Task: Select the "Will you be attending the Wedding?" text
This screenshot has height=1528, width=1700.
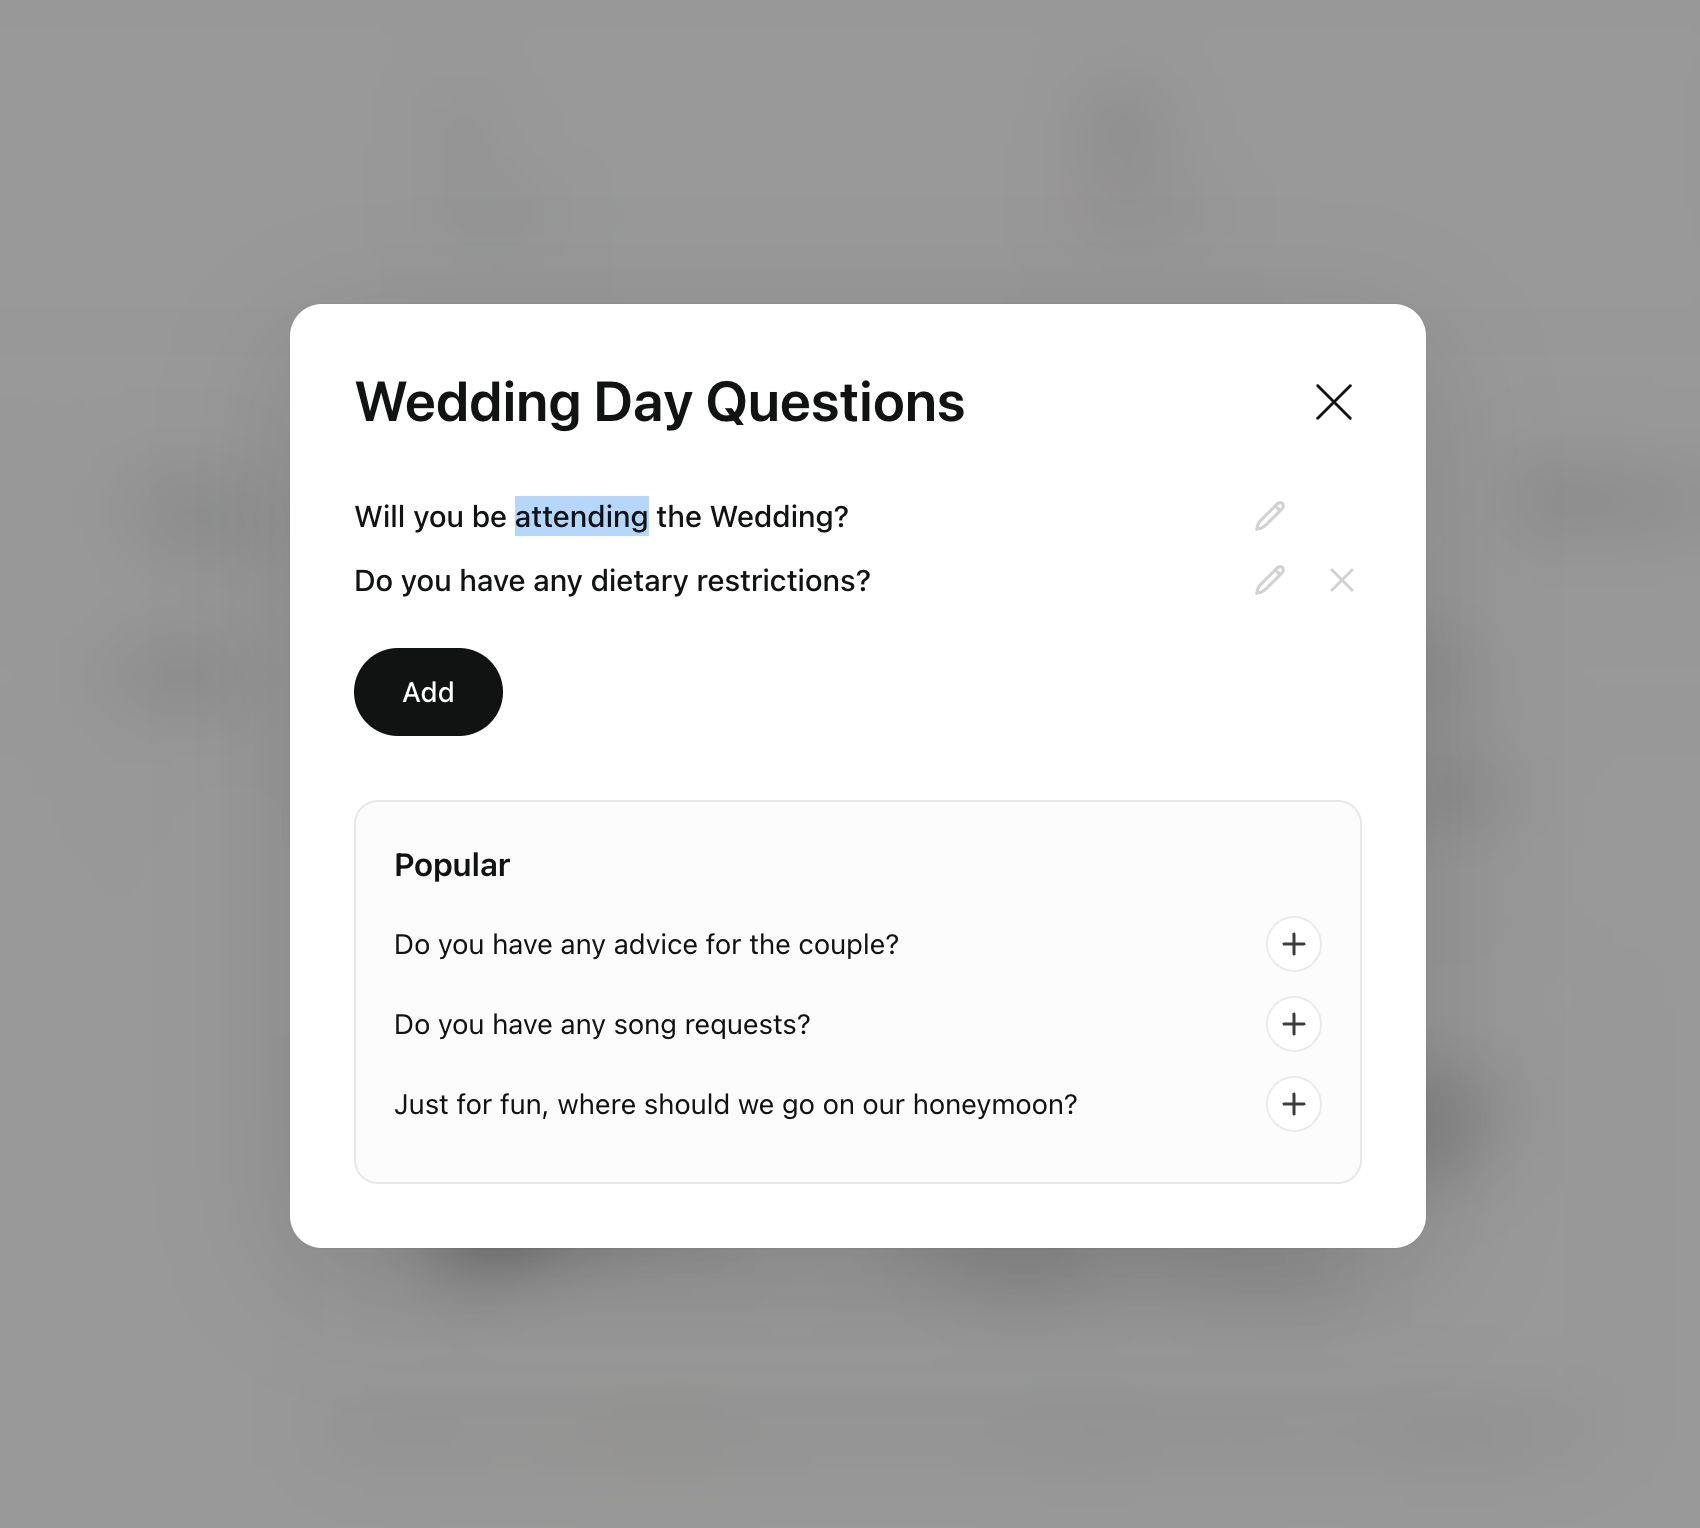Action: pos(601,517)
